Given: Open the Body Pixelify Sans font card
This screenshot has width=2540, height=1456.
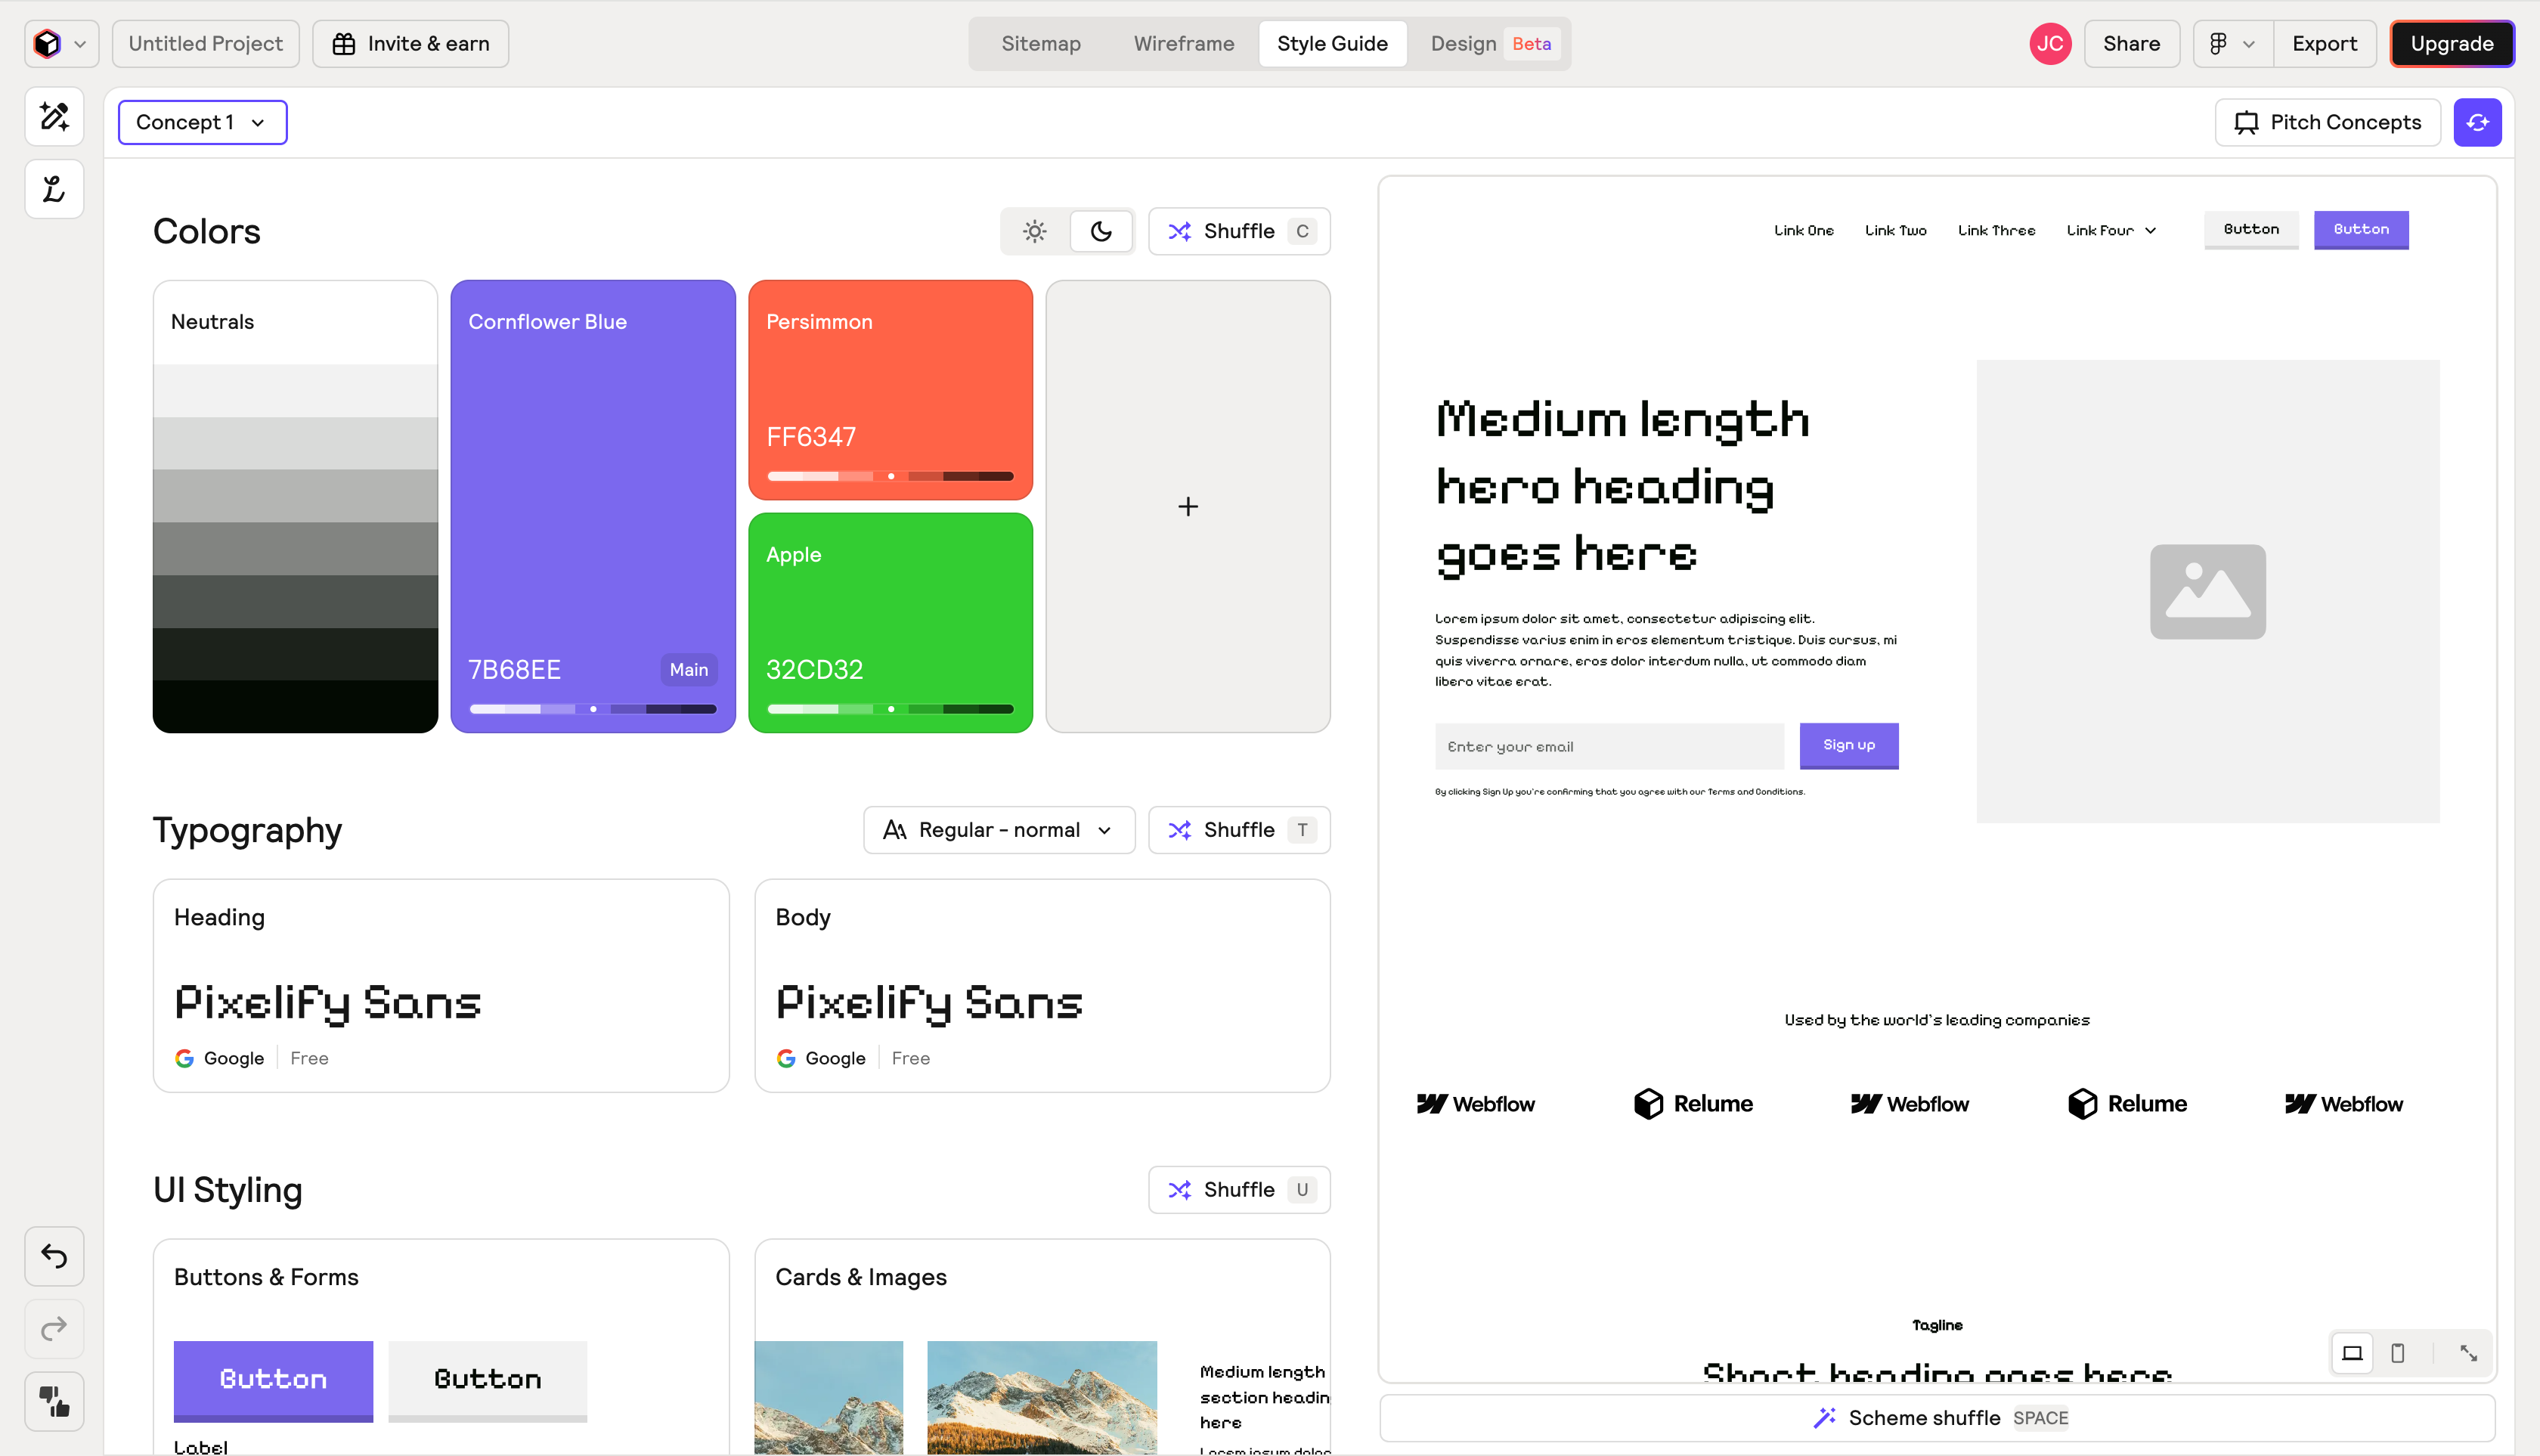Looking at the screenshot, I should pos(1042,986).
